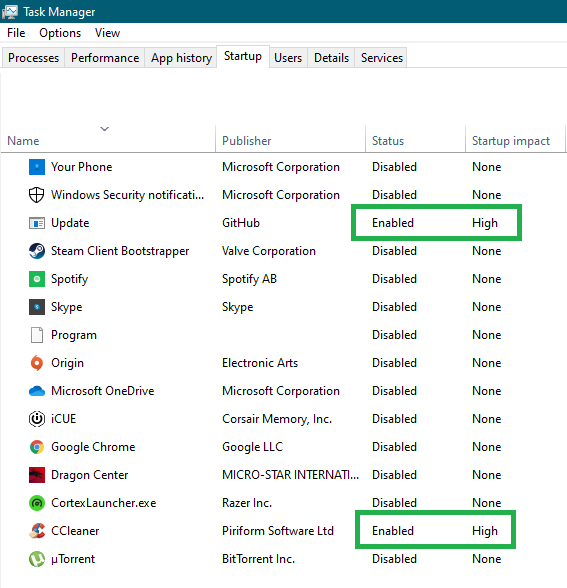This screenshot has height=588, width=567.
Task: Select the Dragon Center icon
Action: pyautogui.click(x=37, y=475)
